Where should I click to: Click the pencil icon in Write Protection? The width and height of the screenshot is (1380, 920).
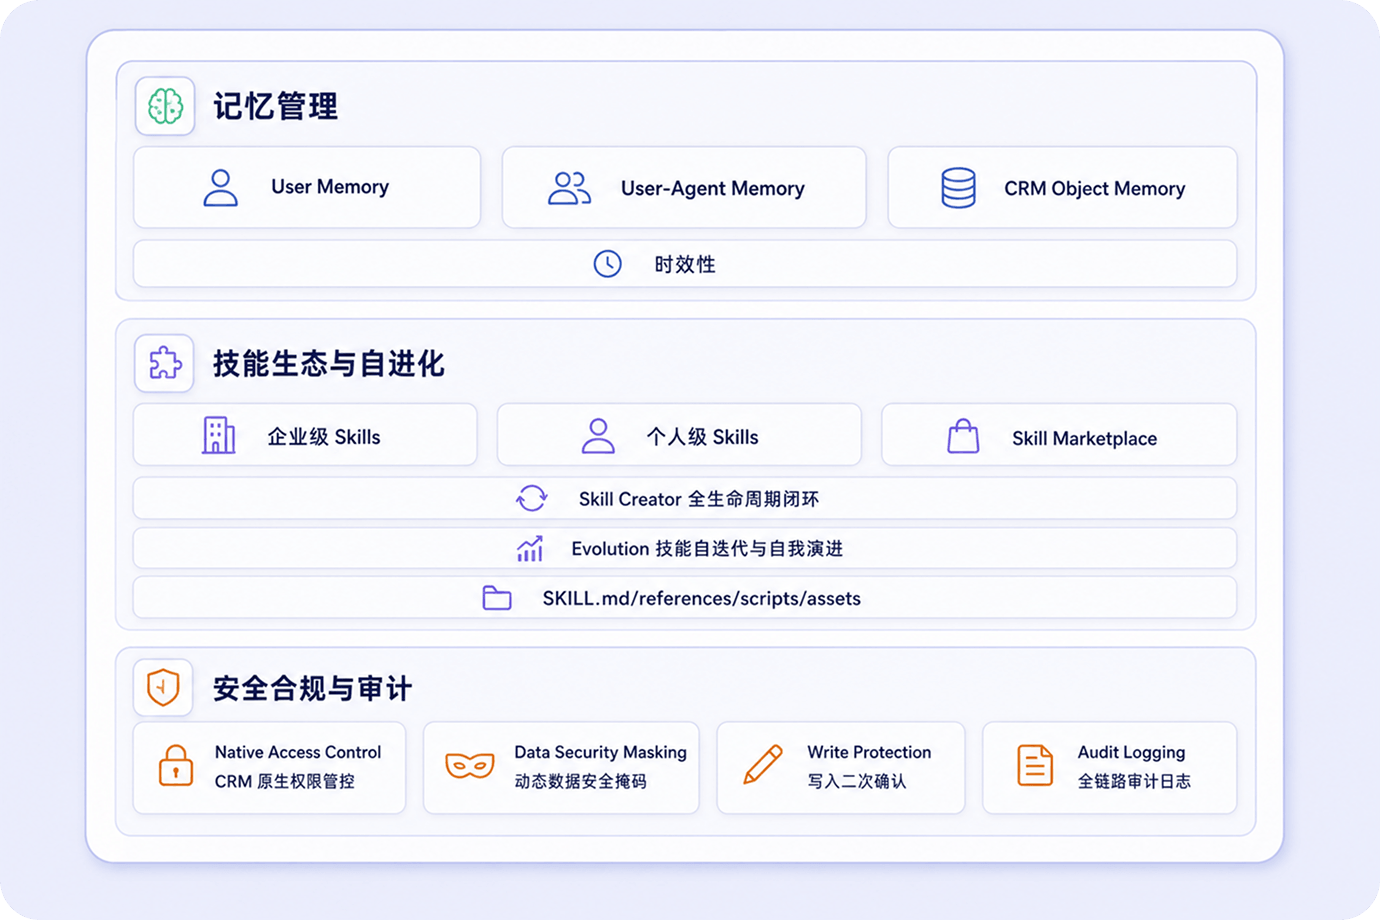763,765
